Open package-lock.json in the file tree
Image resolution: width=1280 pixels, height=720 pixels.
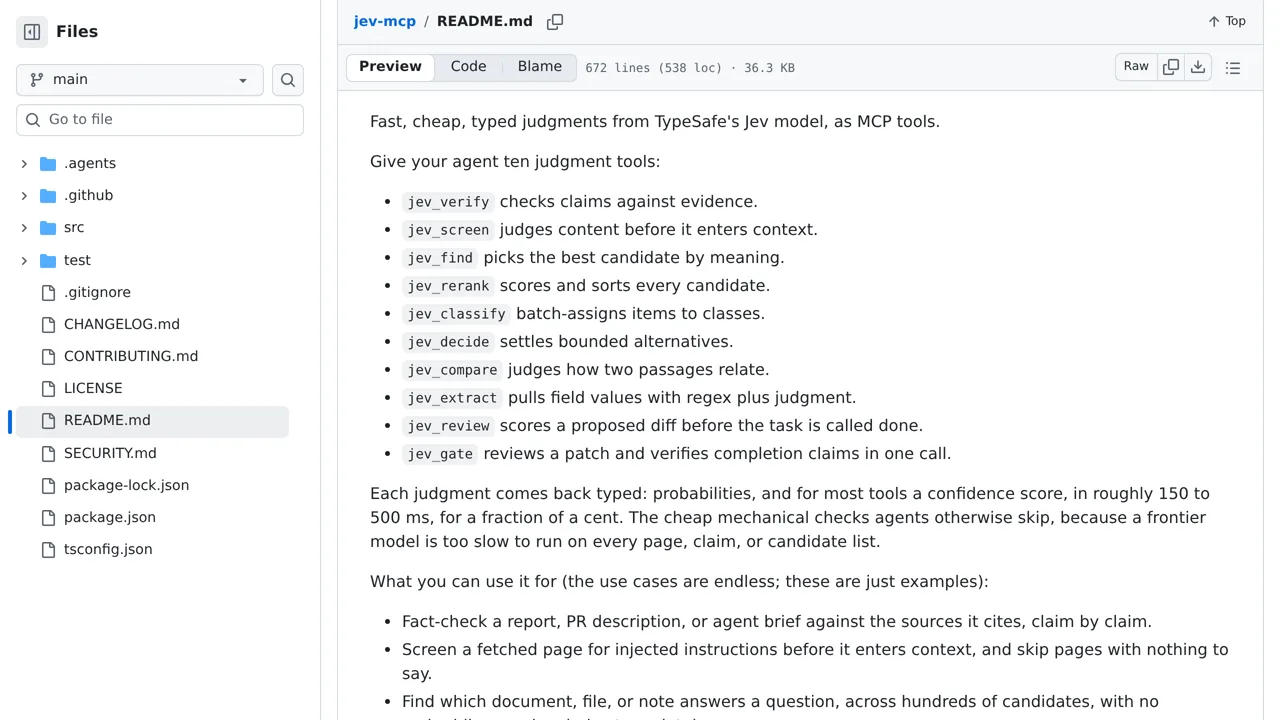pyautogui.click(x=126, y=486)
